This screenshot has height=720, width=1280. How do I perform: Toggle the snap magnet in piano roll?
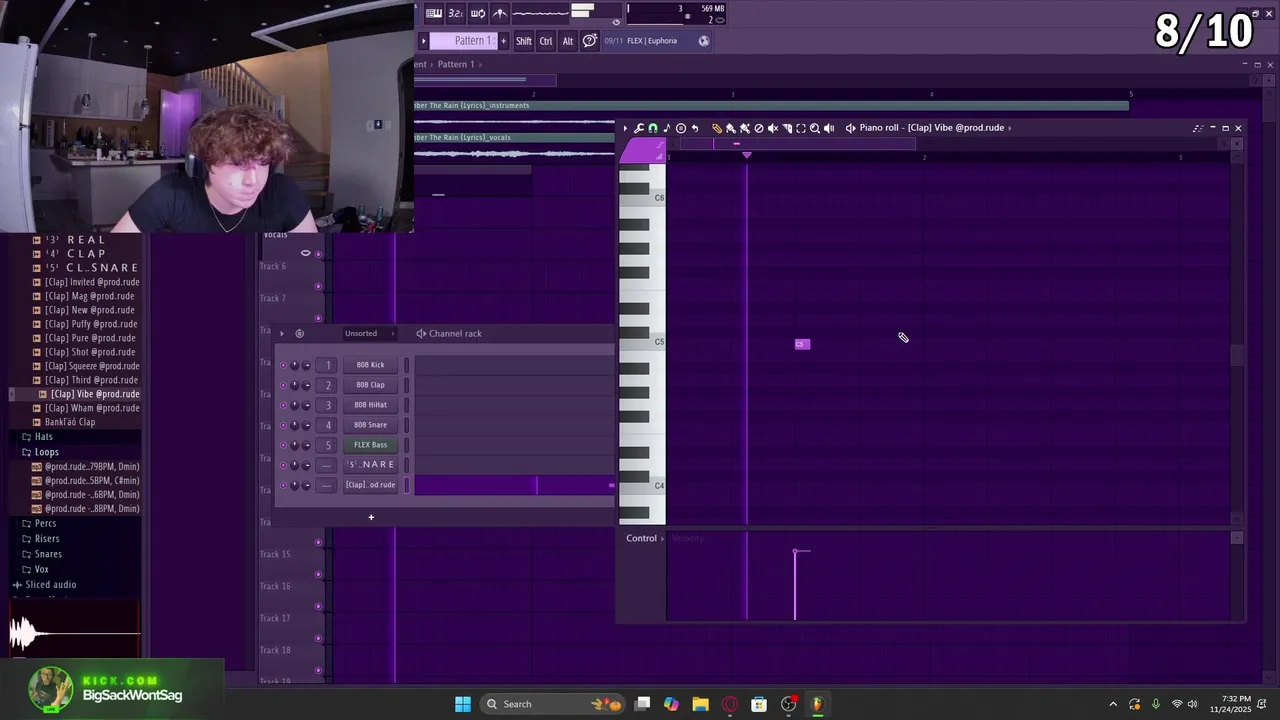tap(653, 128)
